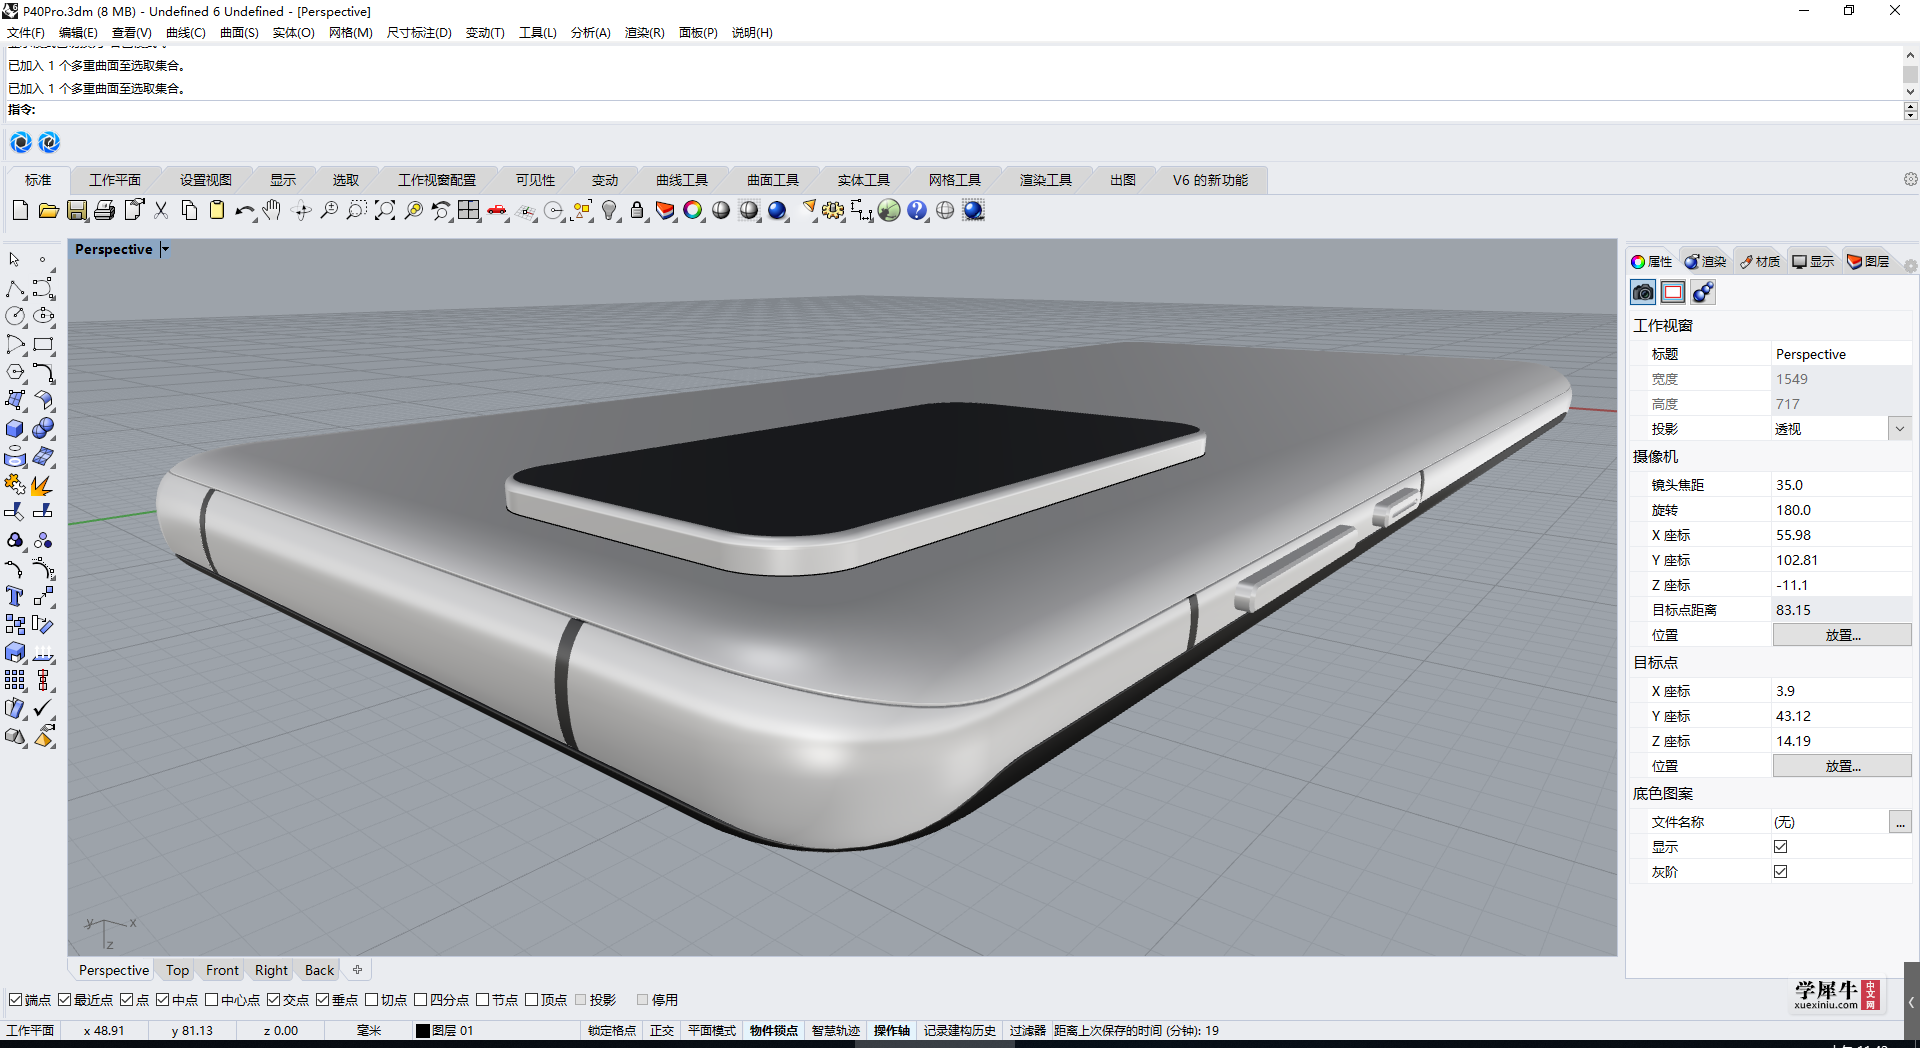This screenshot has width=1920, height=1048.
Task: Click the Grasshopper green icon
Action: coord(889,210)
